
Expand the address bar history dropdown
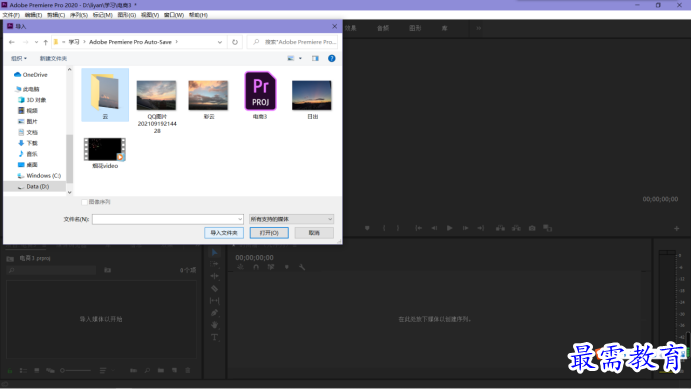tap(220, 42)
